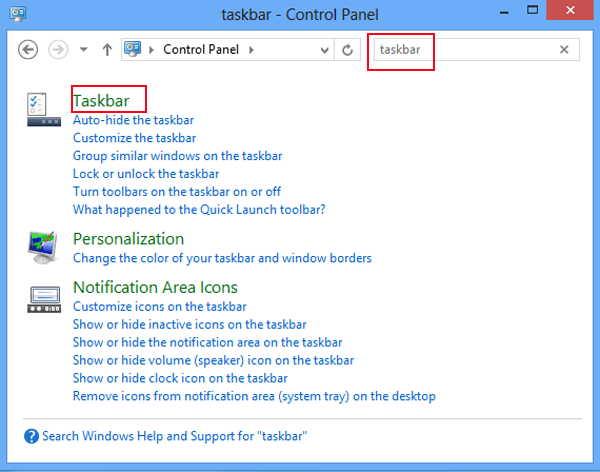Clear the search box with X
Viewport: 600px width, 472px height.
pos(564,49)
